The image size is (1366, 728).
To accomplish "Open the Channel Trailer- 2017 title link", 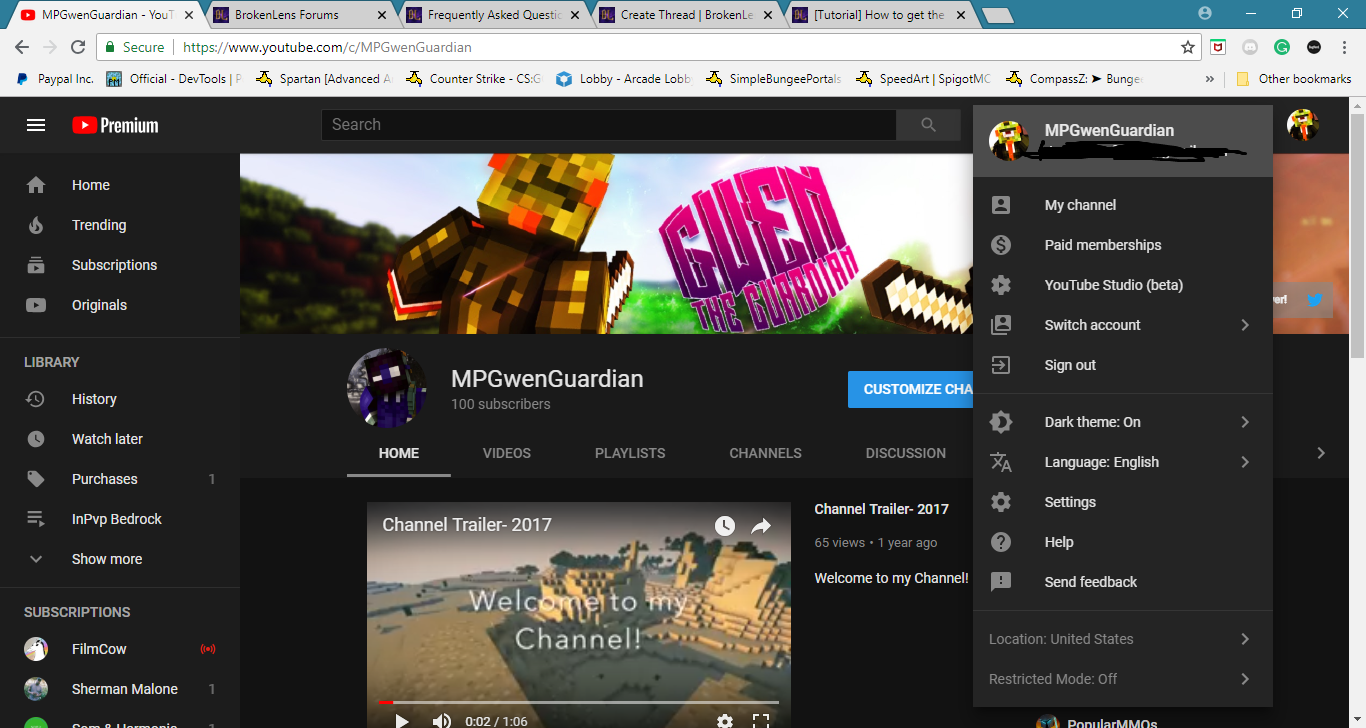I will click(x=881, y=509).
